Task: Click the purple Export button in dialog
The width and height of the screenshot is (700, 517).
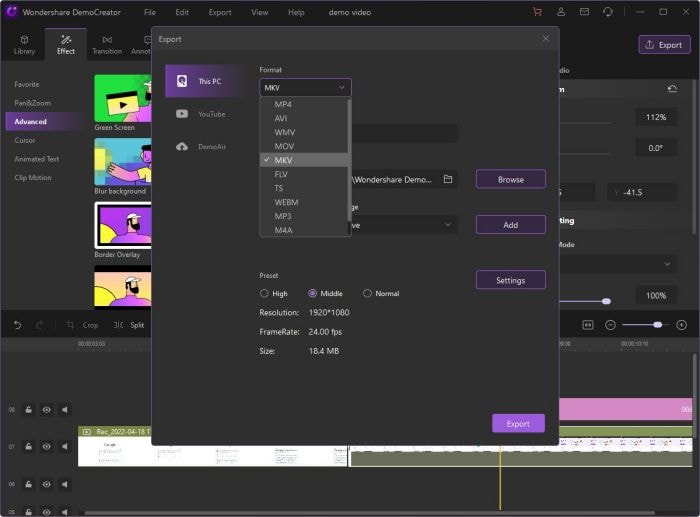Action: pos(518,424)
